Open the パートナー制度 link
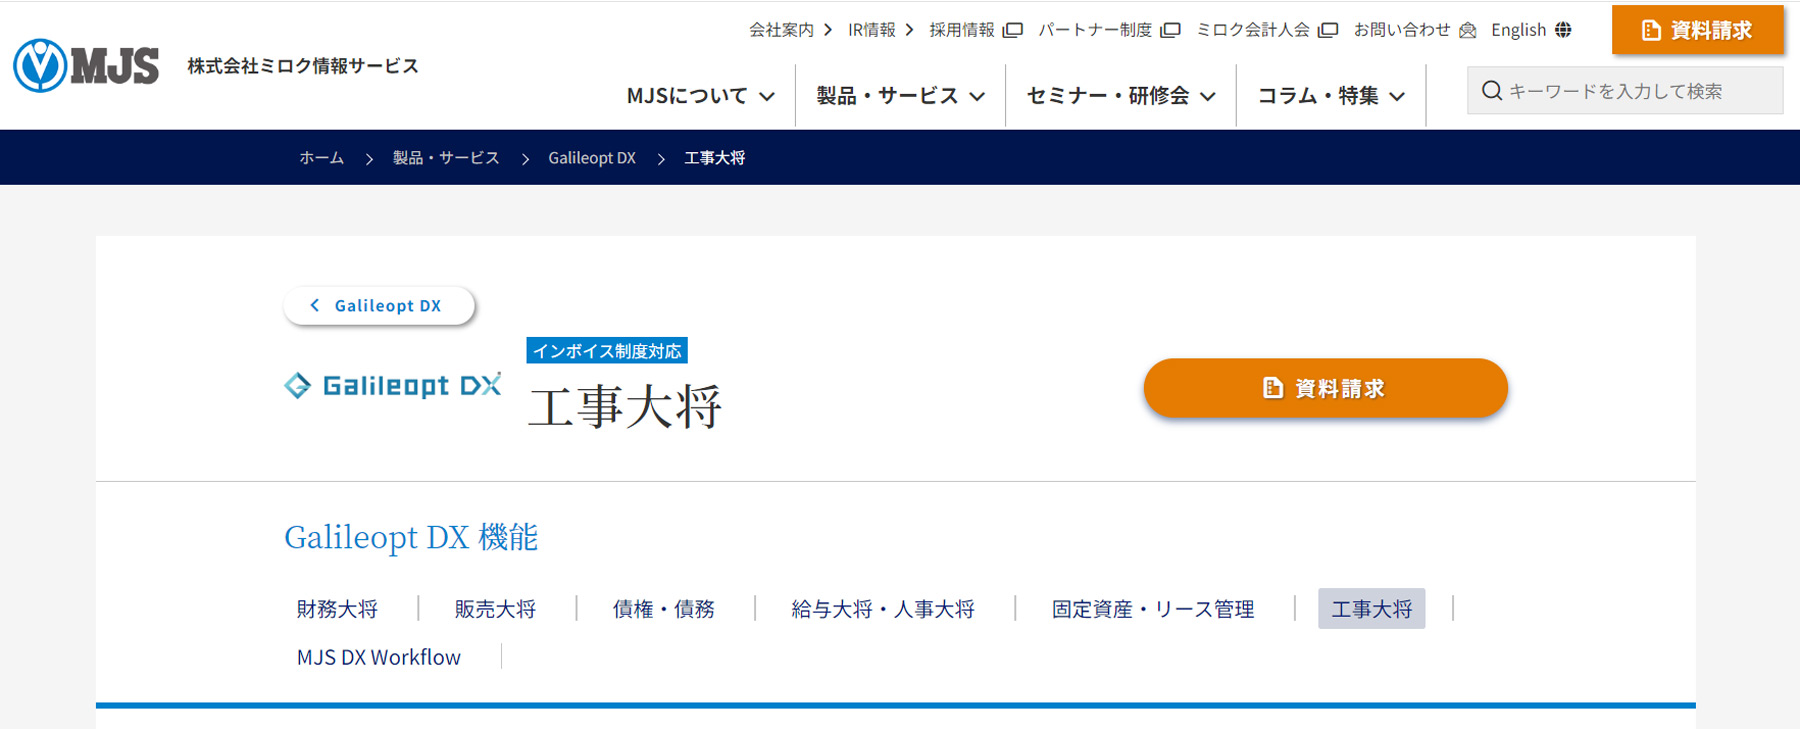The width and height of the screenshot is (1800, 729). tap(1095, 30)
